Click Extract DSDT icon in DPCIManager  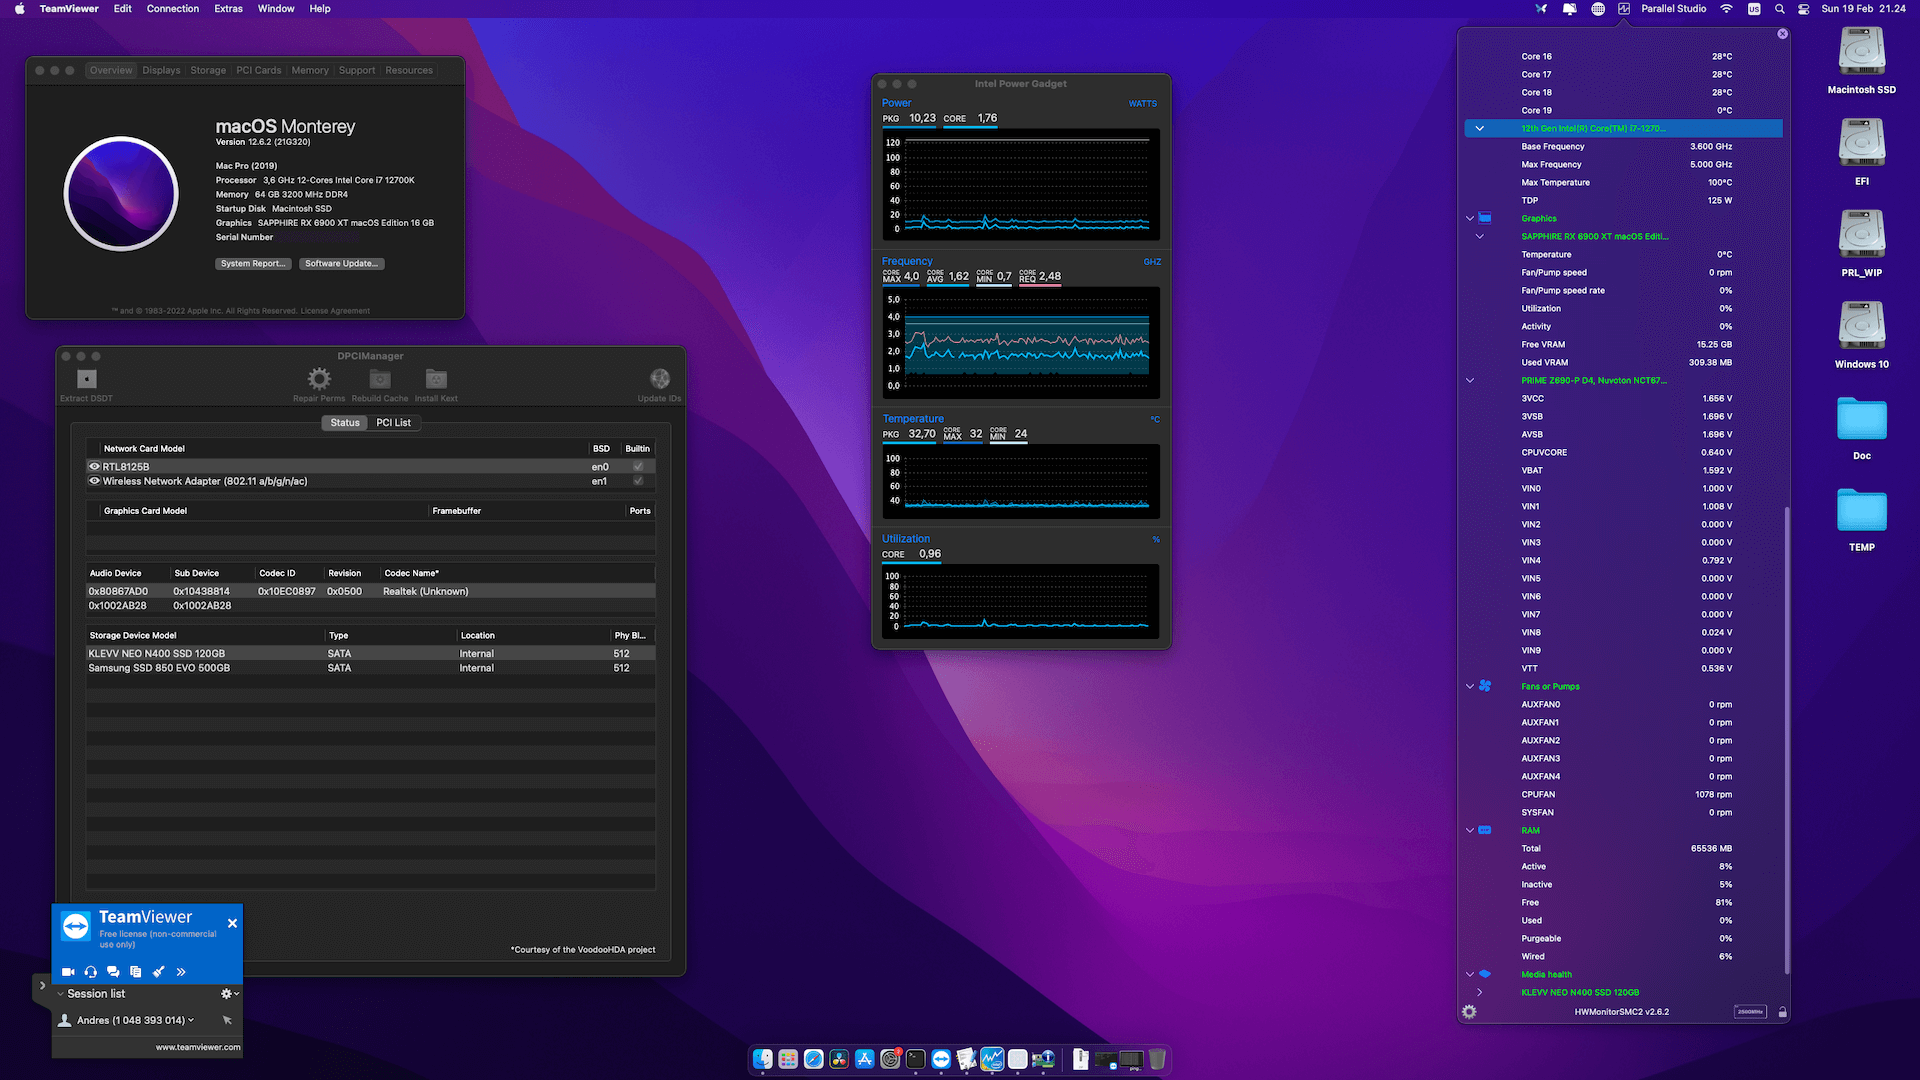tap(87, 379)
